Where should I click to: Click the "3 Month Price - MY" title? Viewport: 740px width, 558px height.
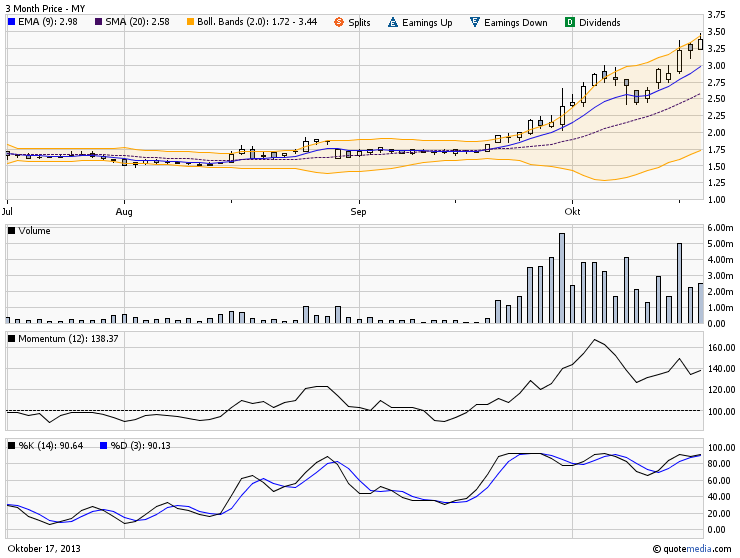[45, 7]
